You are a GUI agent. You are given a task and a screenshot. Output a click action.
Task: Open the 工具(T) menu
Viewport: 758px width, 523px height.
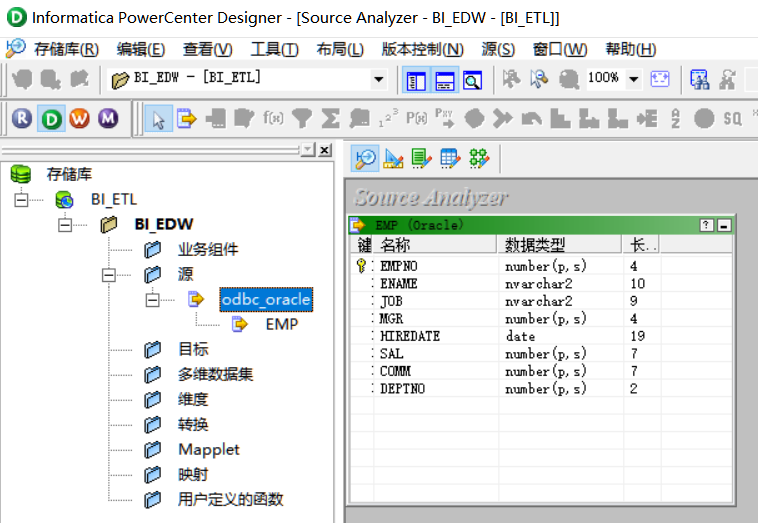[275, 49]
